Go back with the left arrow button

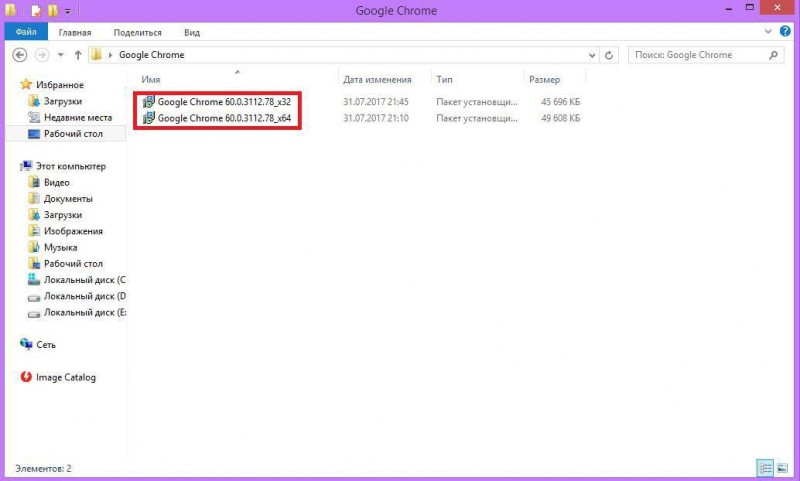[19, 55]
